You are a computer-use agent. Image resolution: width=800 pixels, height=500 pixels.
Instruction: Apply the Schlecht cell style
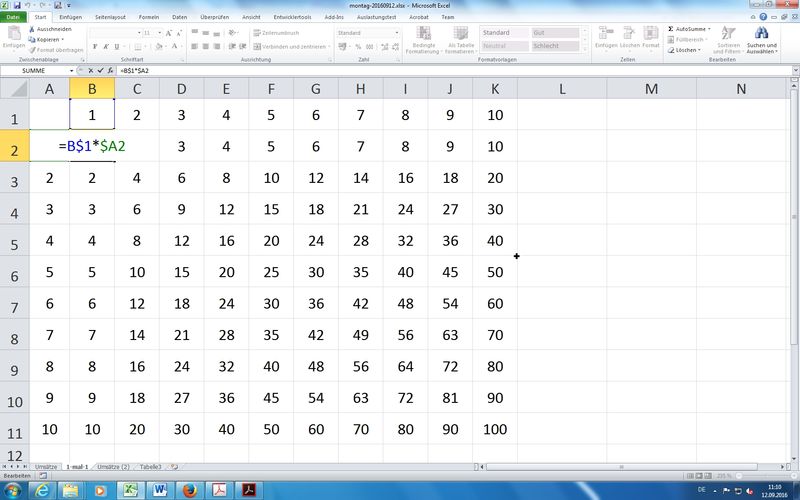(x=555, y=46)
